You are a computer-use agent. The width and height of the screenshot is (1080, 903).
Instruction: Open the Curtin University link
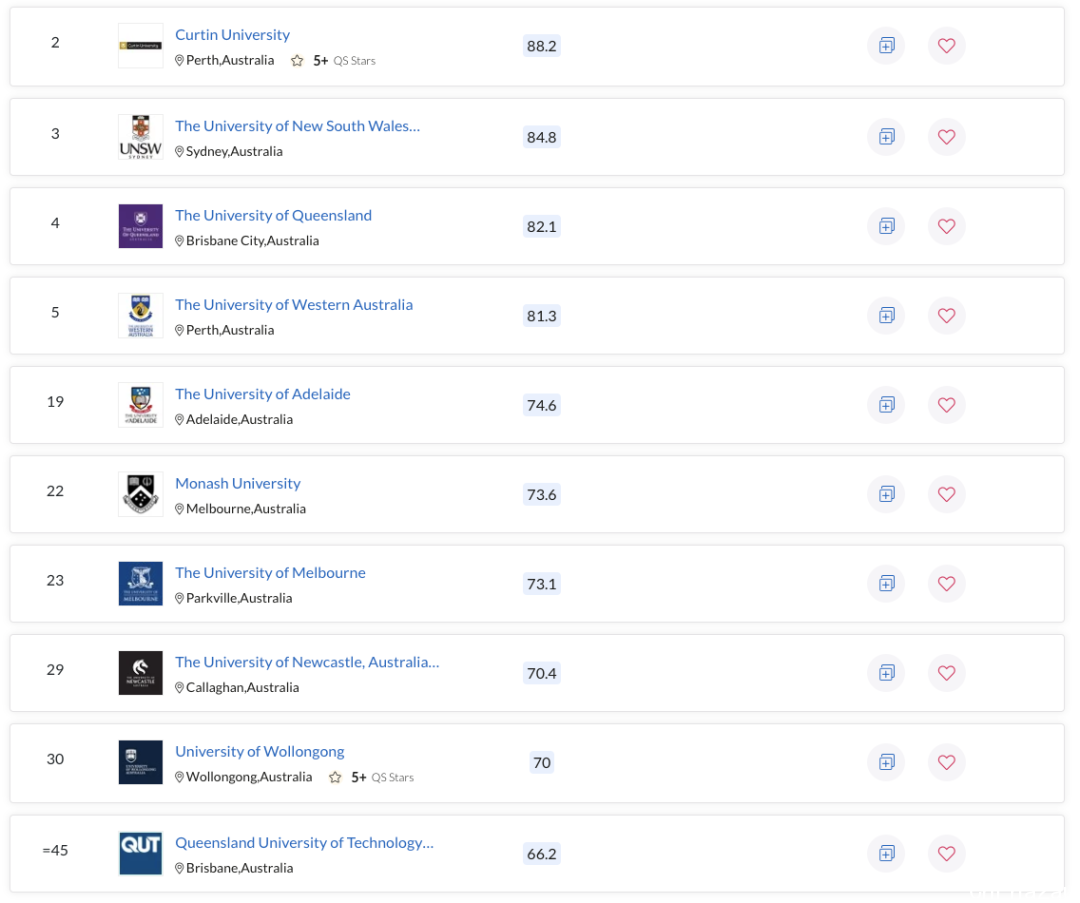232,34
